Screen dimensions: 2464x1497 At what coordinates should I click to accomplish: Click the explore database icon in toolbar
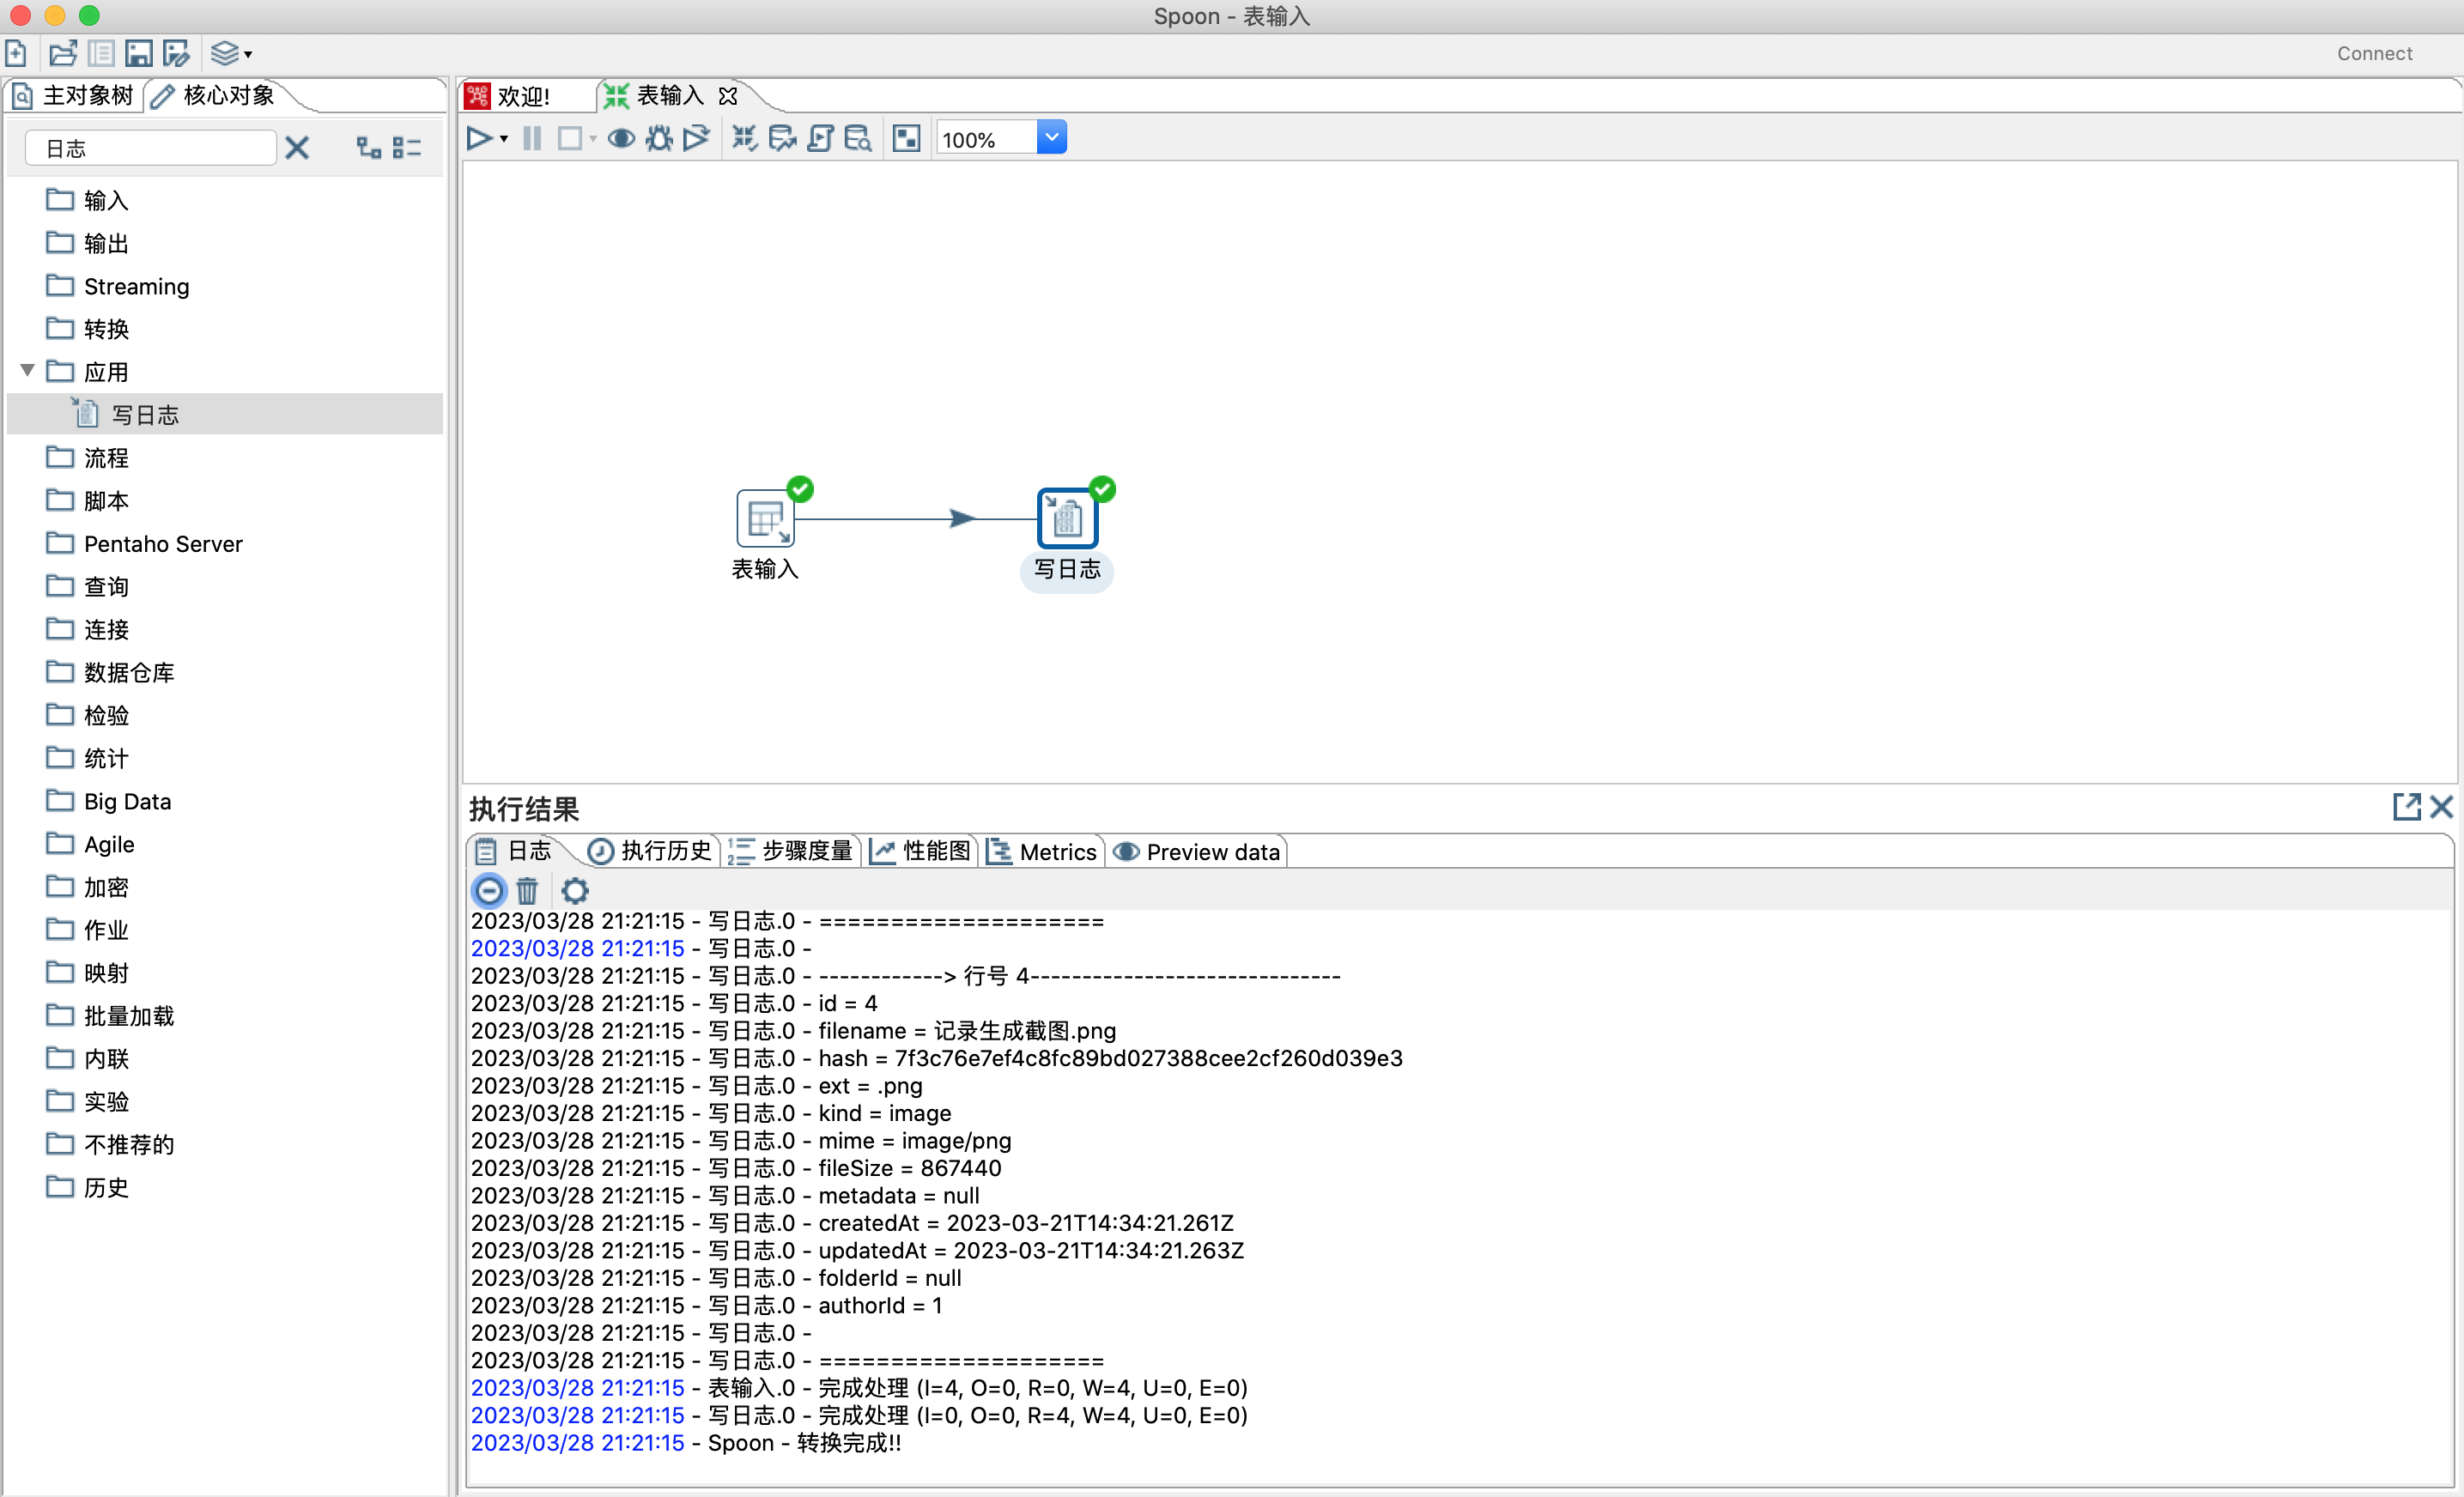point(858,139)
